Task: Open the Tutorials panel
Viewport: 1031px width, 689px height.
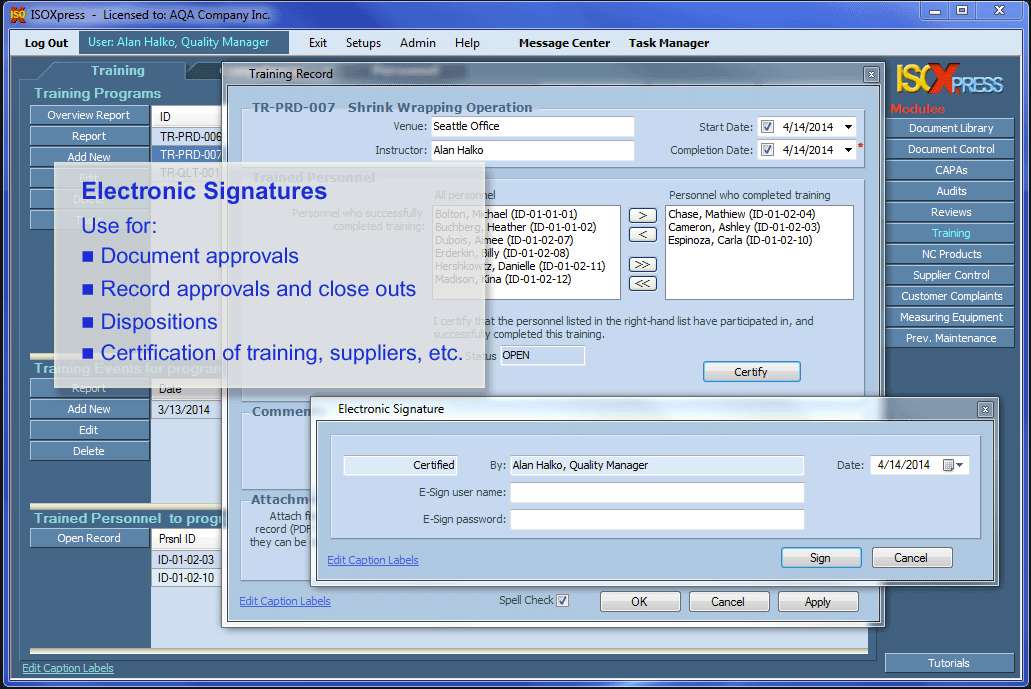Action: coord(948,662)
